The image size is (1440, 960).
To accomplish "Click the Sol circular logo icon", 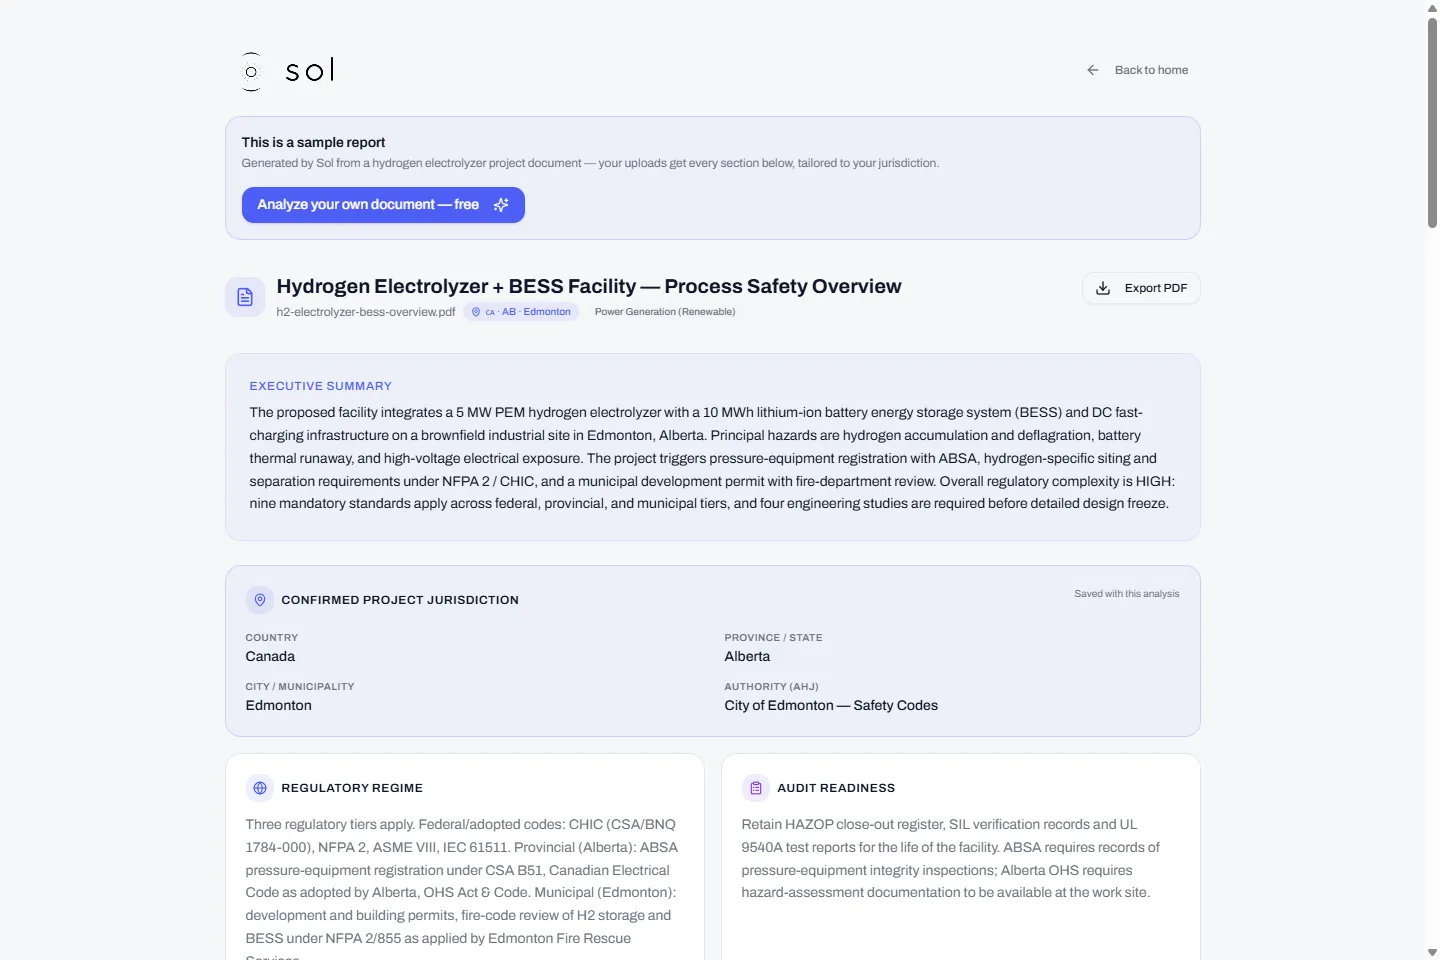I will tap(251, 71).
